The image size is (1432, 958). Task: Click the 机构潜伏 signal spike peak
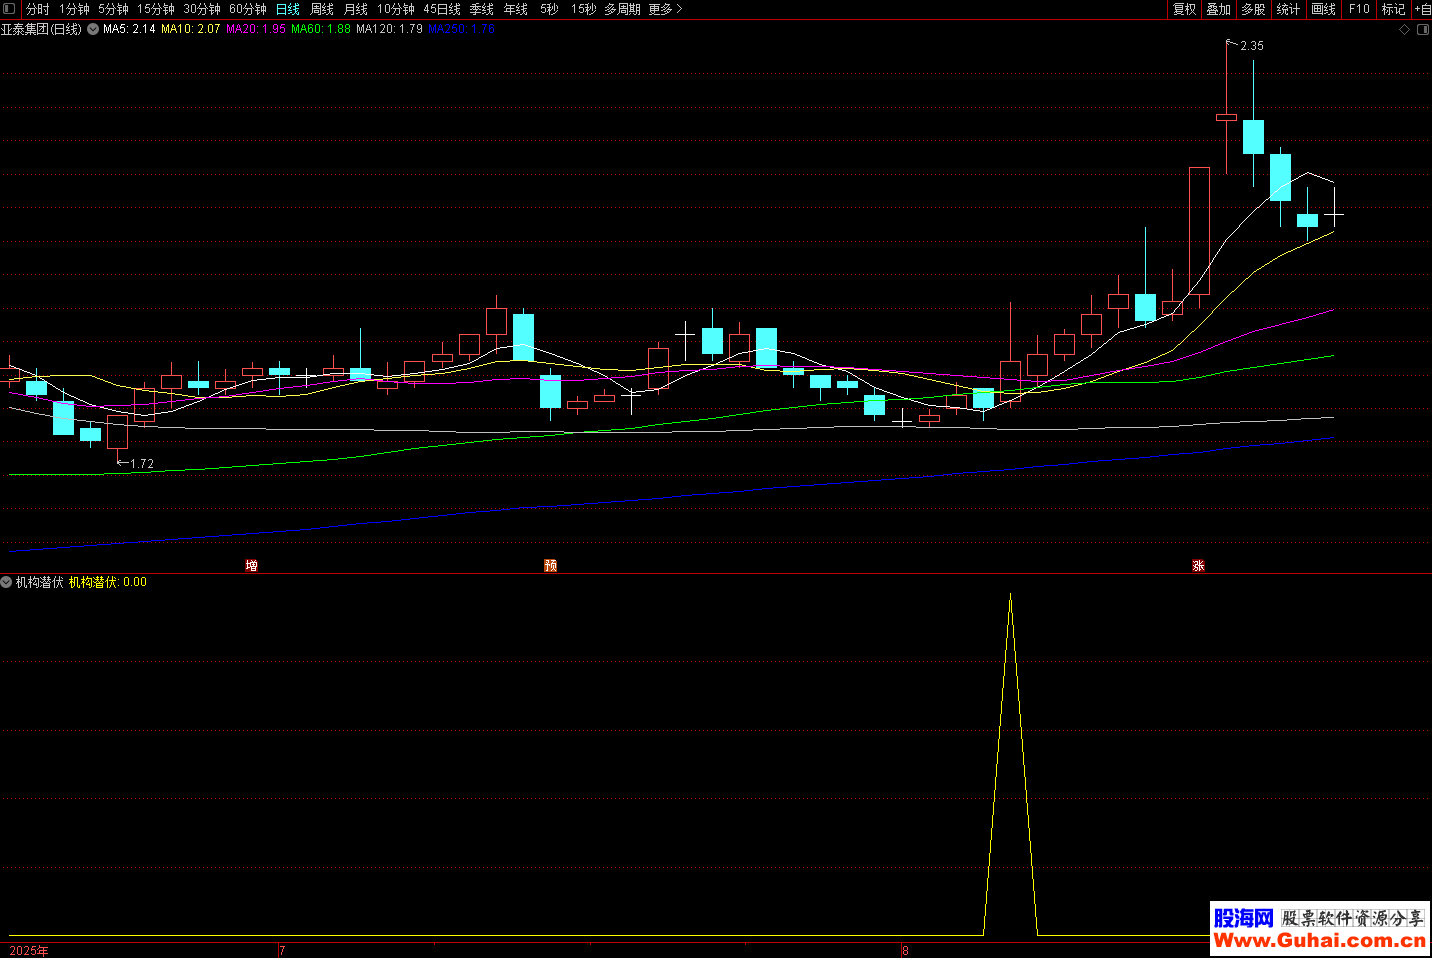click(x=1011, y=597)
